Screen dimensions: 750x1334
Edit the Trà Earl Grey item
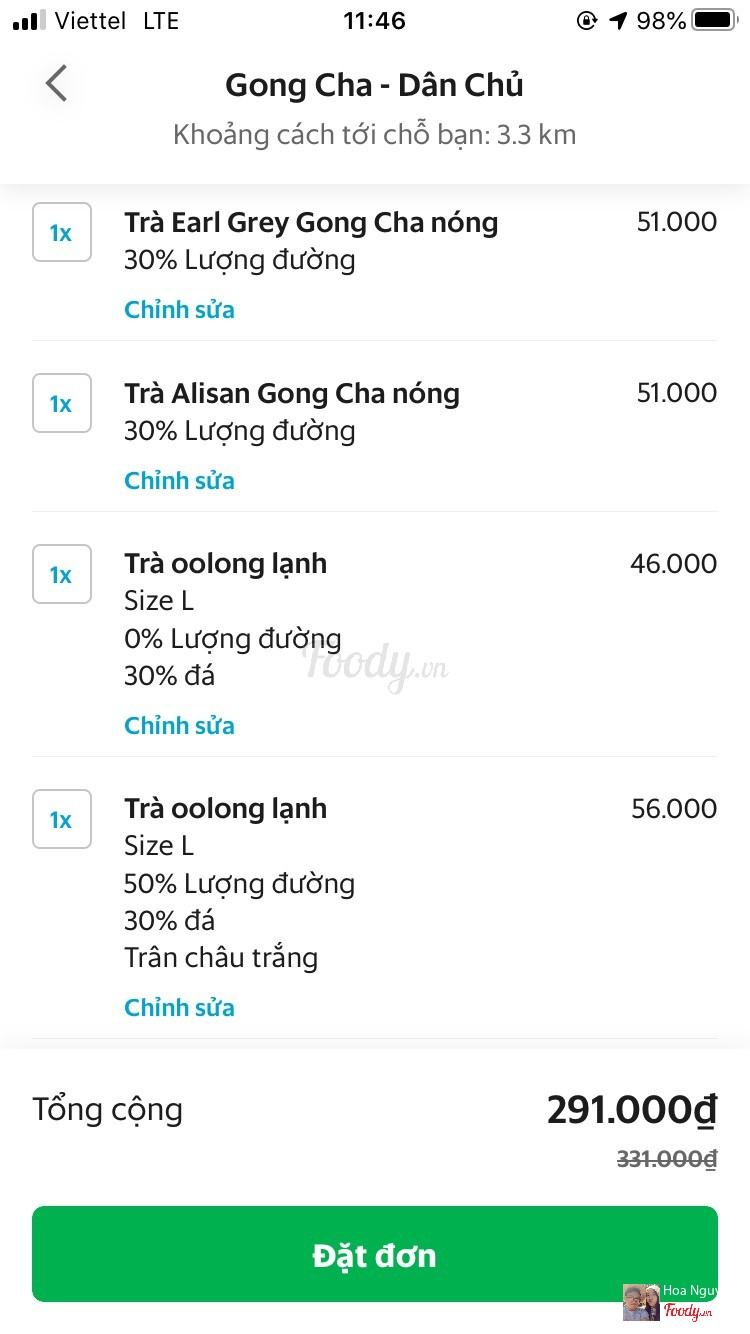(x=179, y=310)
